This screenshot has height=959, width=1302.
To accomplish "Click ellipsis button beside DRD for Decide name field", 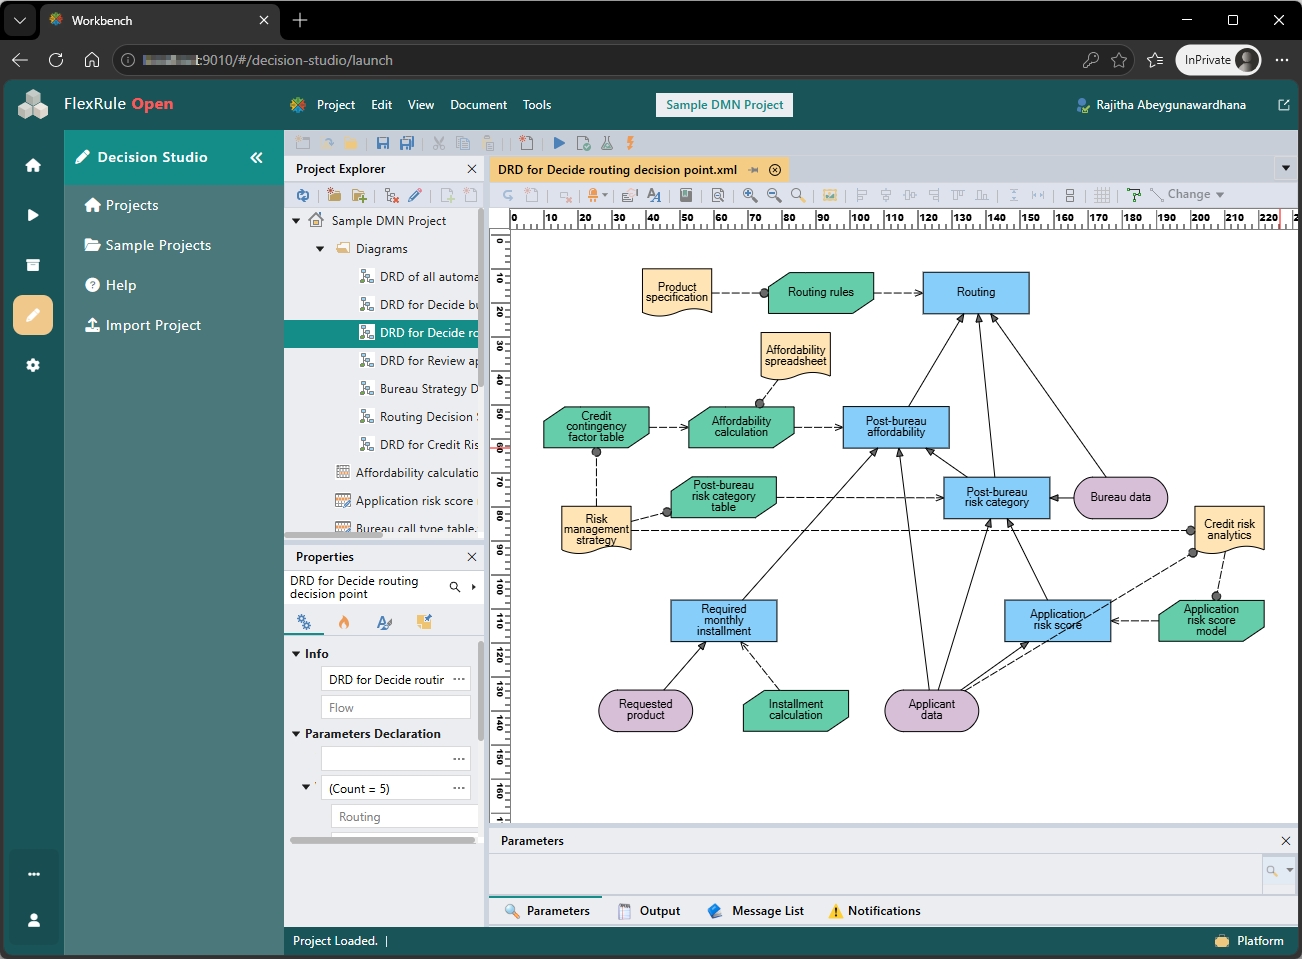I will [459, 679].
